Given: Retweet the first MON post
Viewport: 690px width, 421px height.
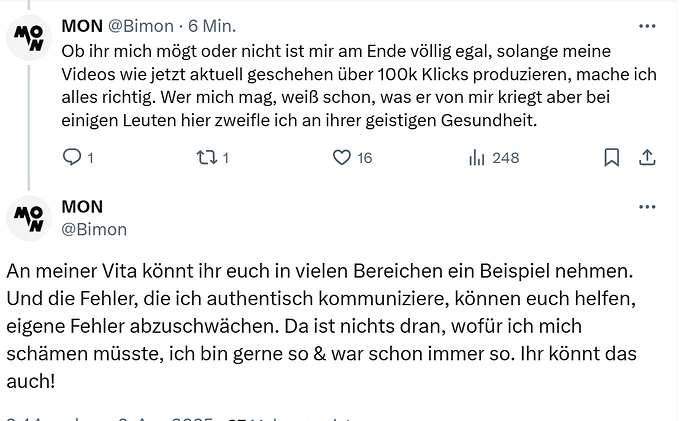Looking at the screenshot, I should 207,157.
